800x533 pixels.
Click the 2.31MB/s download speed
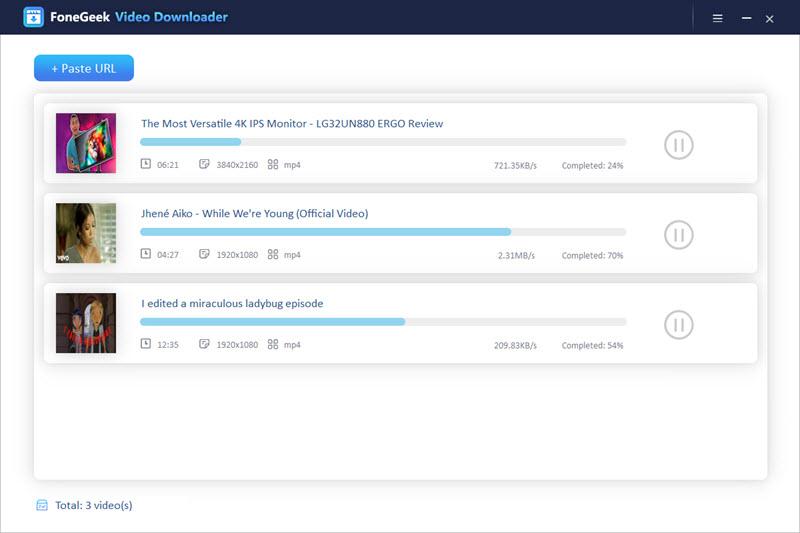516,256
